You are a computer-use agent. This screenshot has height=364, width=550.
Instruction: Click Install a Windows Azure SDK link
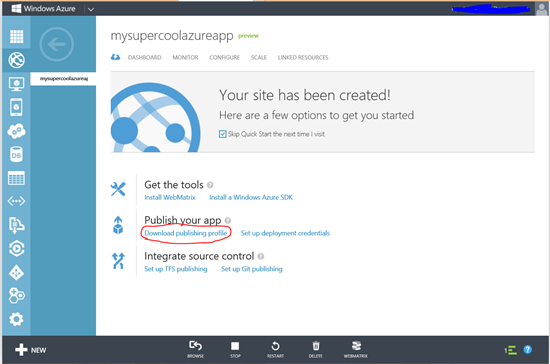pos(251,197)
